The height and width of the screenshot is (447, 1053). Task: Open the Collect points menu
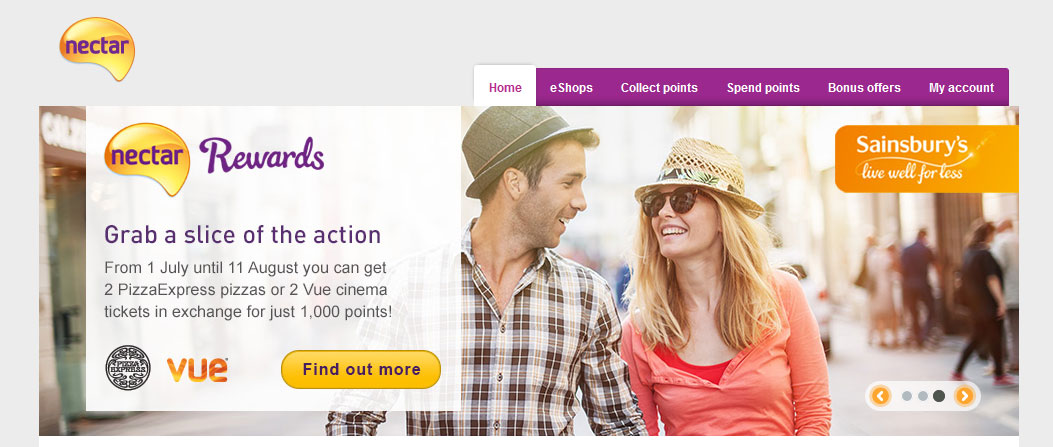tap(659, 87)
